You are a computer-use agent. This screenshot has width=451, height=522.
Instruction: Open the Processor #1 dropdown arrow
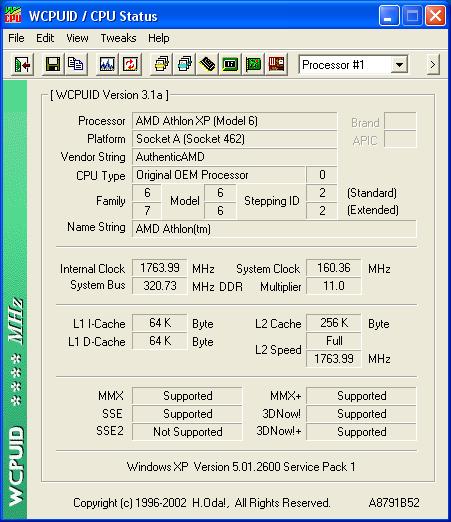399,64
